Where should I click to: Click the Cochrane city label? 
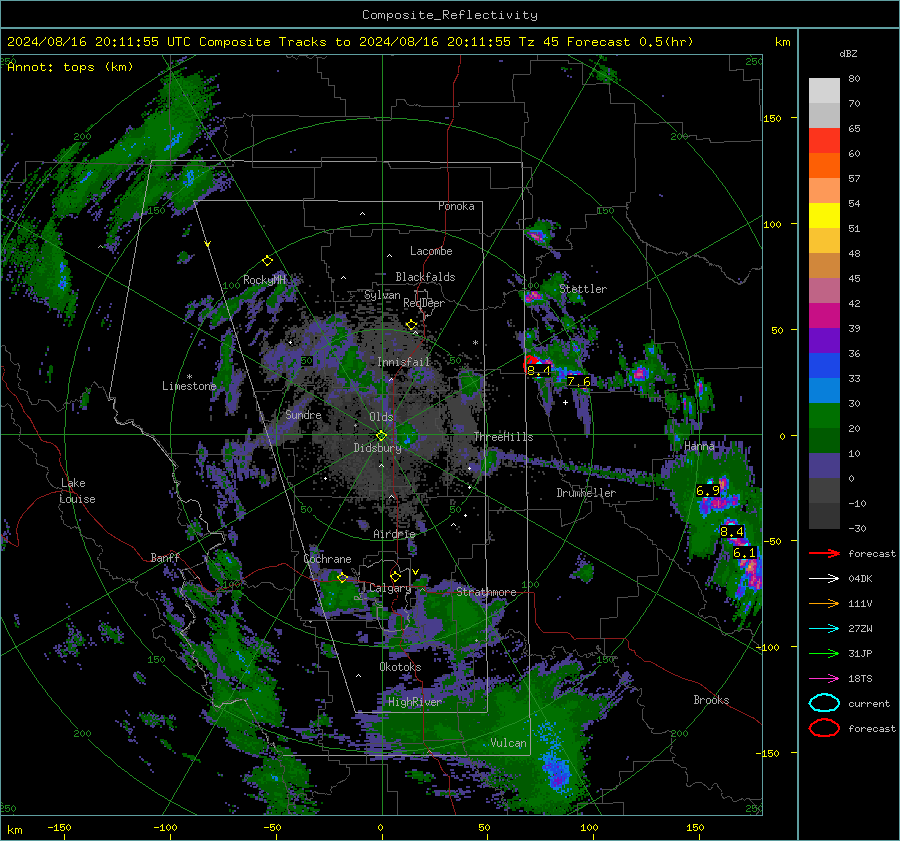(327, 559)
